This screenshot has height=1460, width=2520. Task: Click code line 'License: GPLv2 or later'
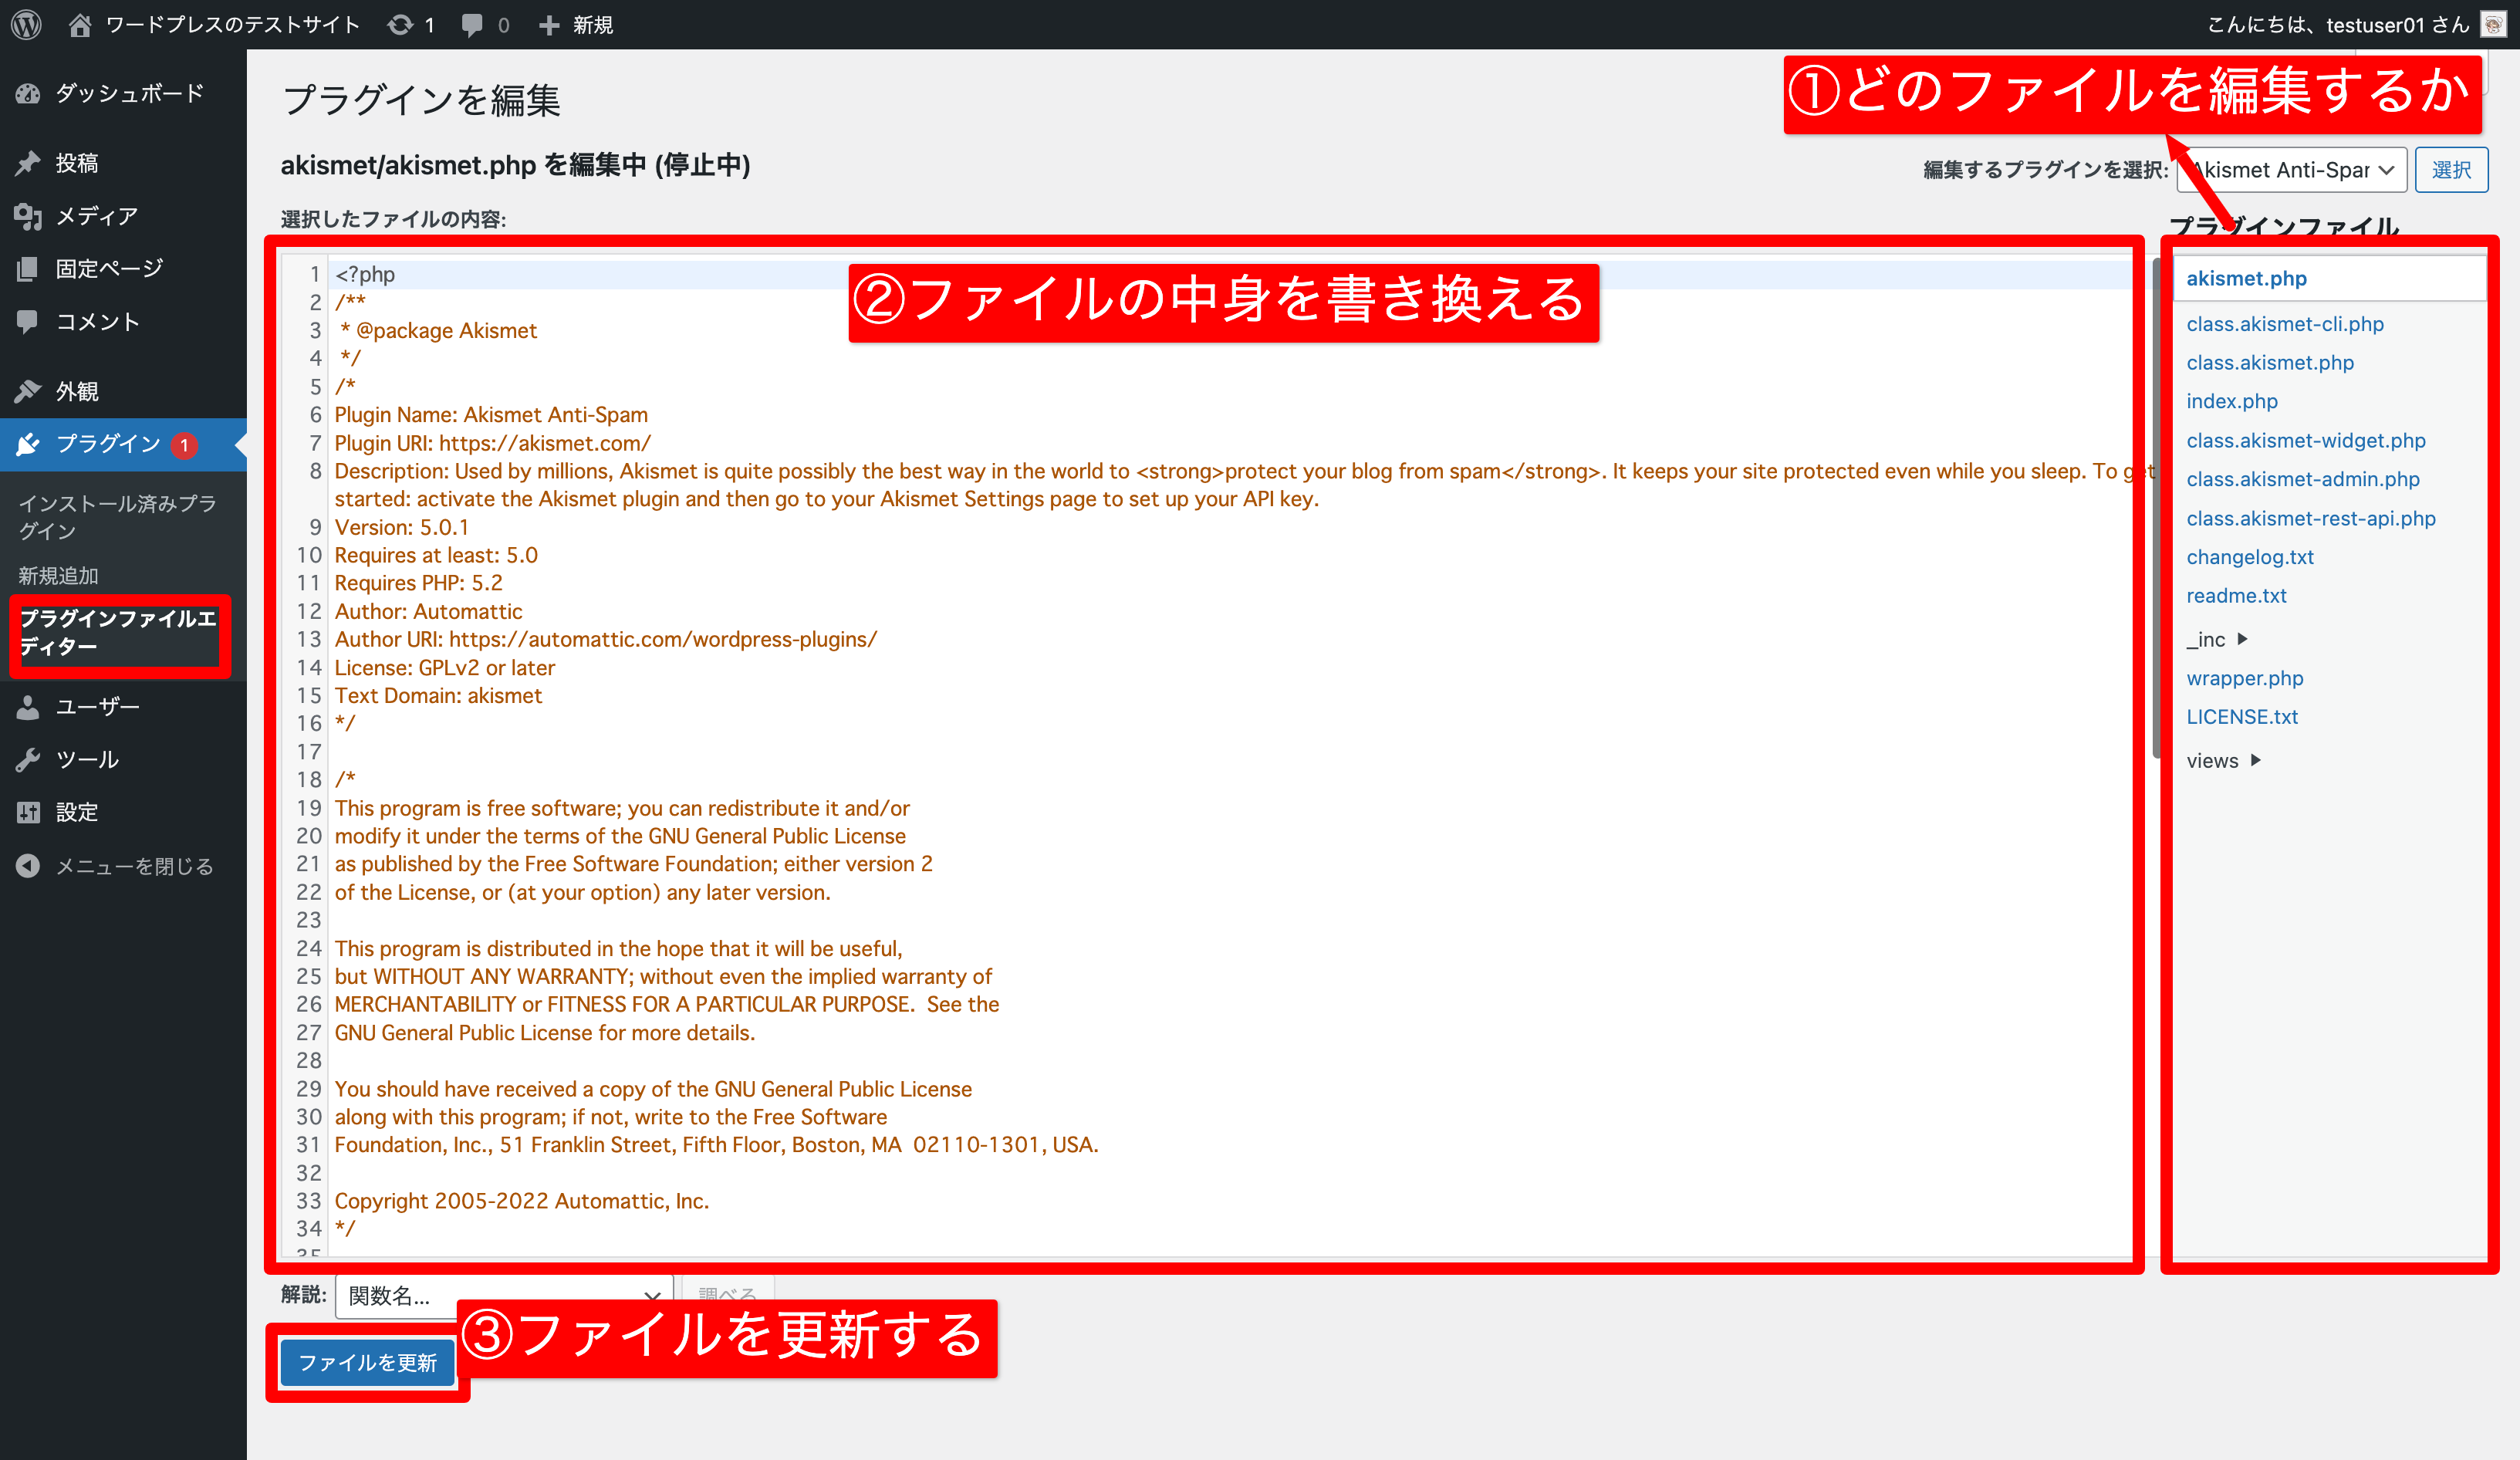pos(444,667)
